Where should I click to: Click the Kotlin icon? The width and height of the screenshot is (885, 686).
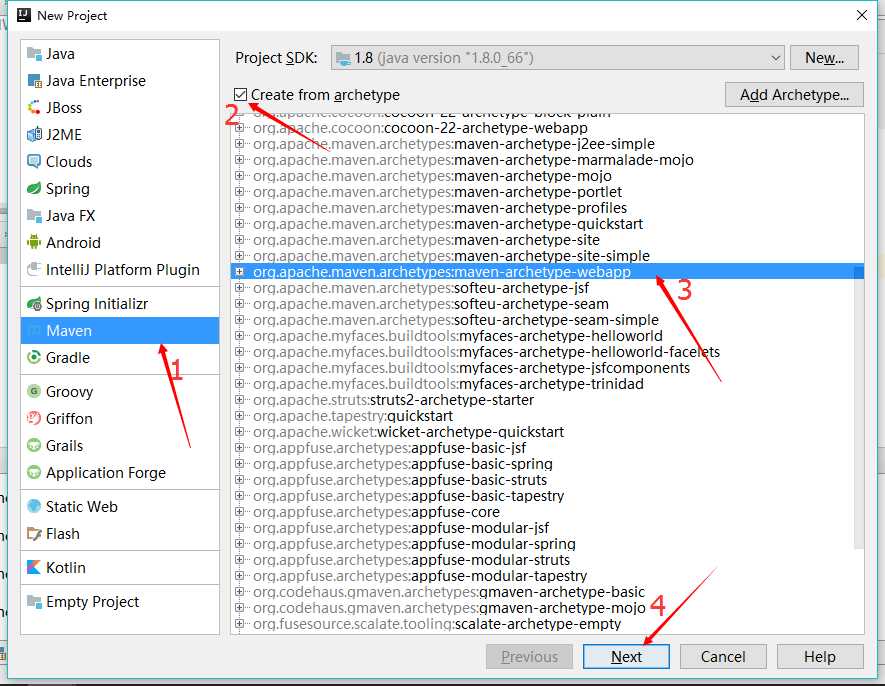[x=34, y=567]
